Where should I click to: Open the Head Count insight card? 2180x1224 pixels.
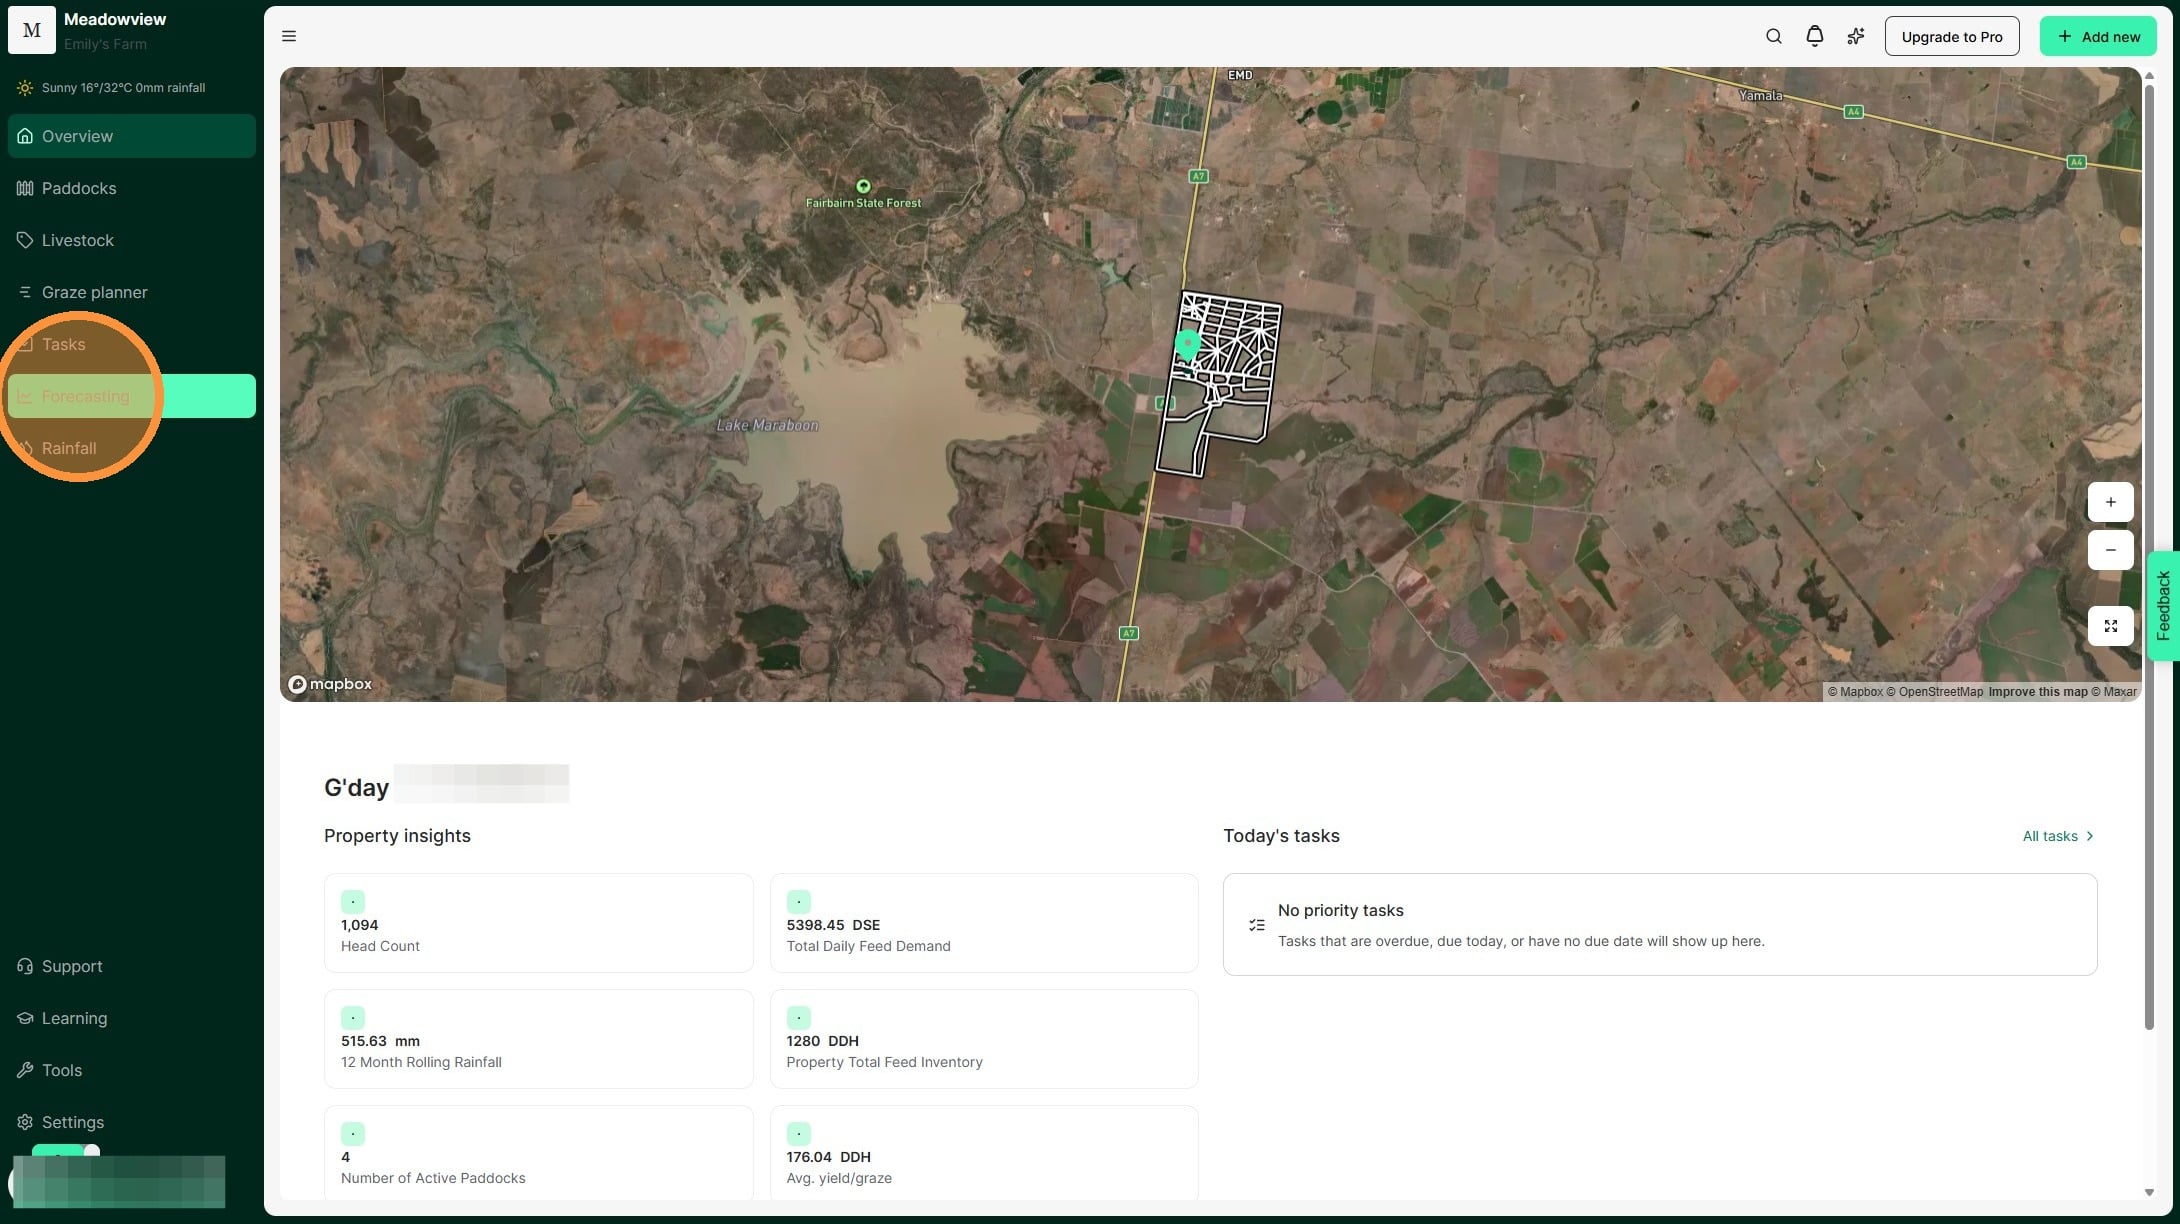click(538, 923)
